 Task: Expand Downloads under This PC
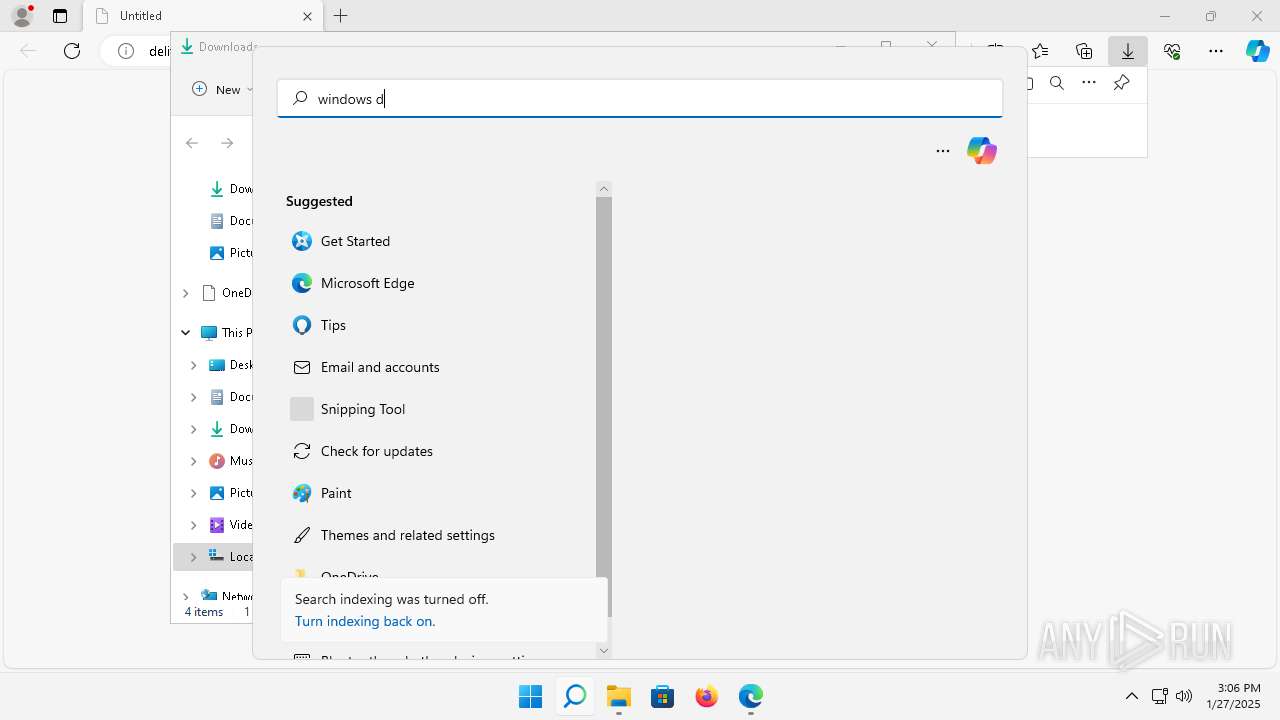click(193, 429)
